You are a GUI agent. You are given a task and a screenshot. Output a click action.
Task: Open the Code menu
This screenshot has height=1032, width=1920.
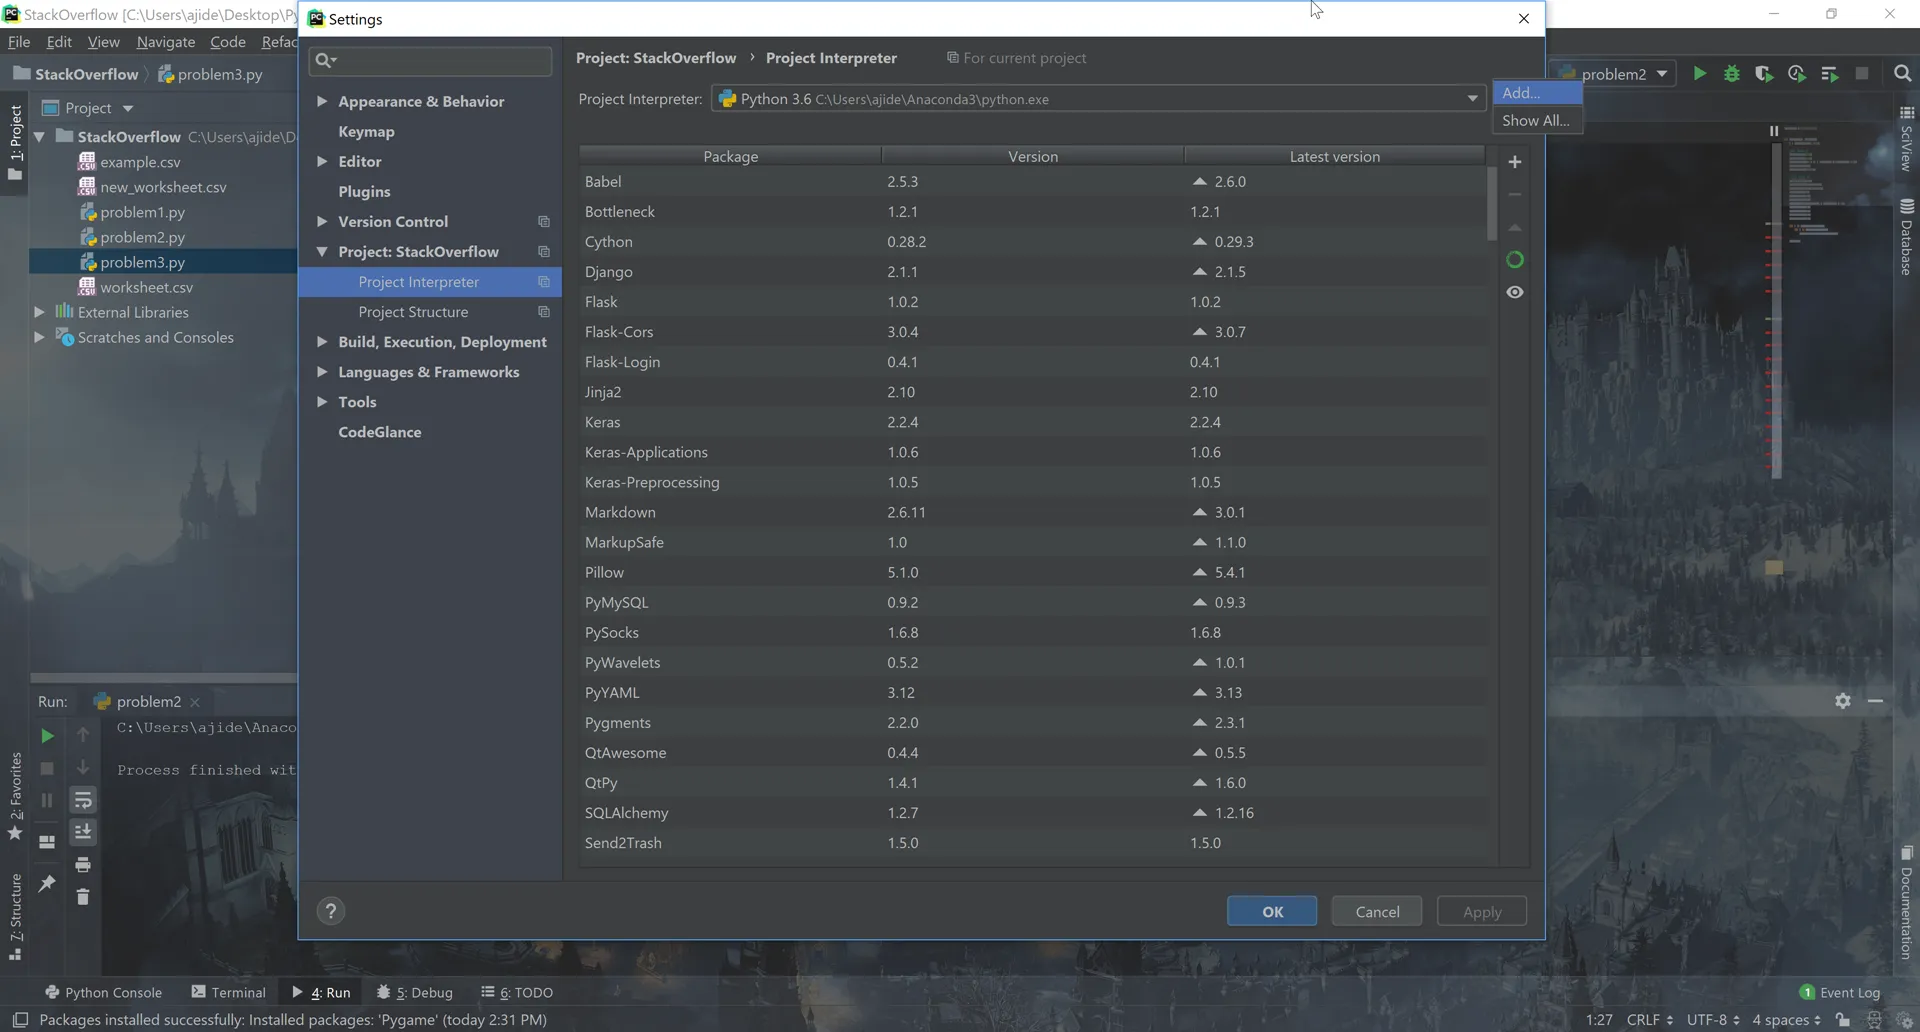pos(228,42)
